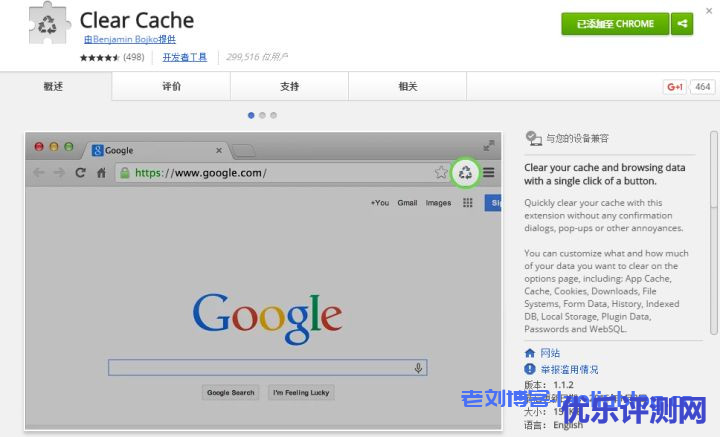
Task: Click the bookmark star in the screenshot address bar
Action: [x=441, y=173]
